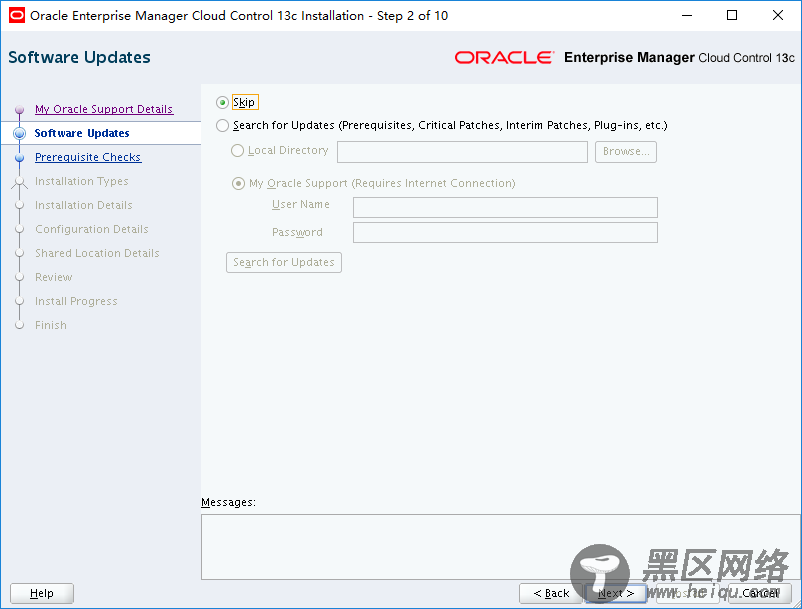Image resolution: width=802 pixels, height=609 pixels.
Task: Select the Software Updates step in sidebar
Action: pyautogui.click(x=82, y=133)
